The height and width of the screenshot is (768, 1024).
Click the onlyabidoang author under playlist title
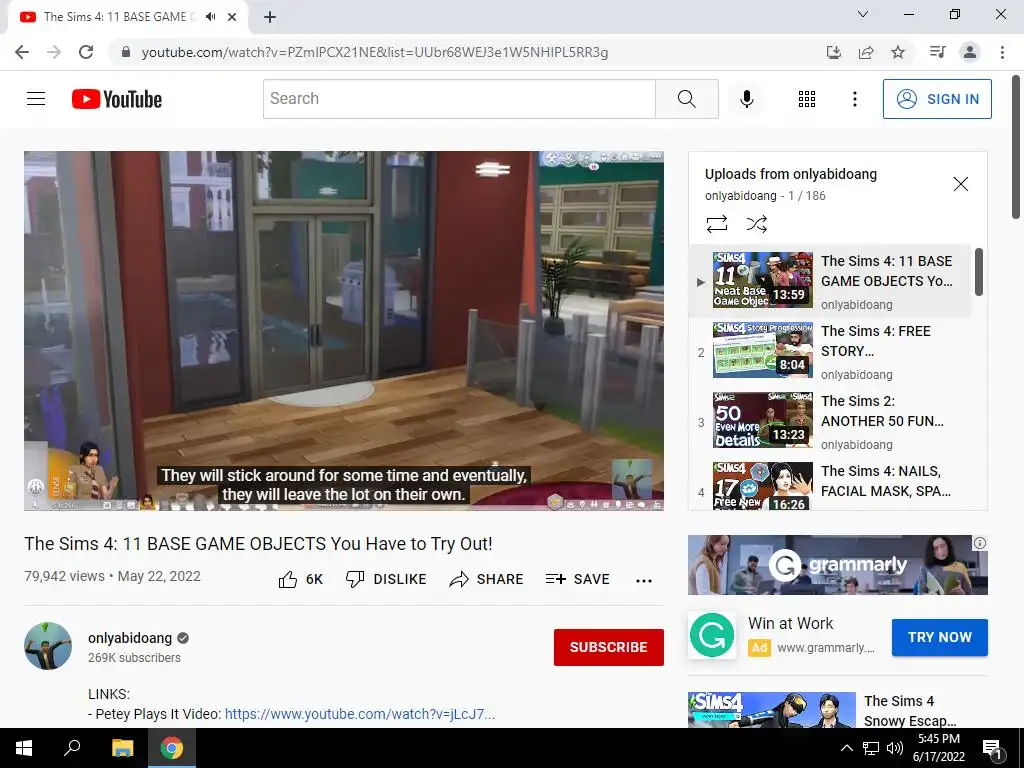click(741, 196)
